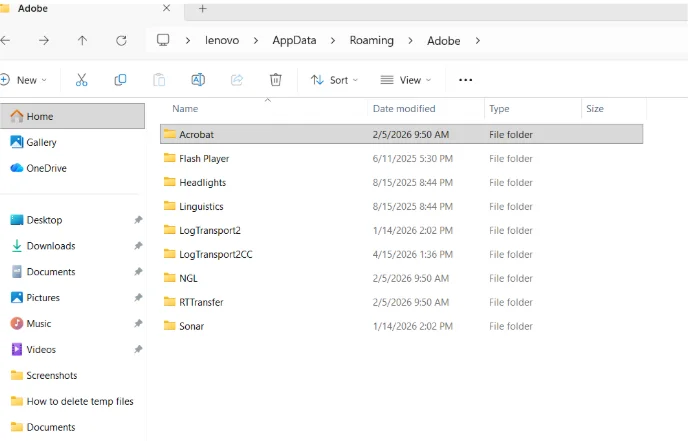688x441 pixels.
Task: Expand chevron after AppData in address bar
Action: point(333,41)
